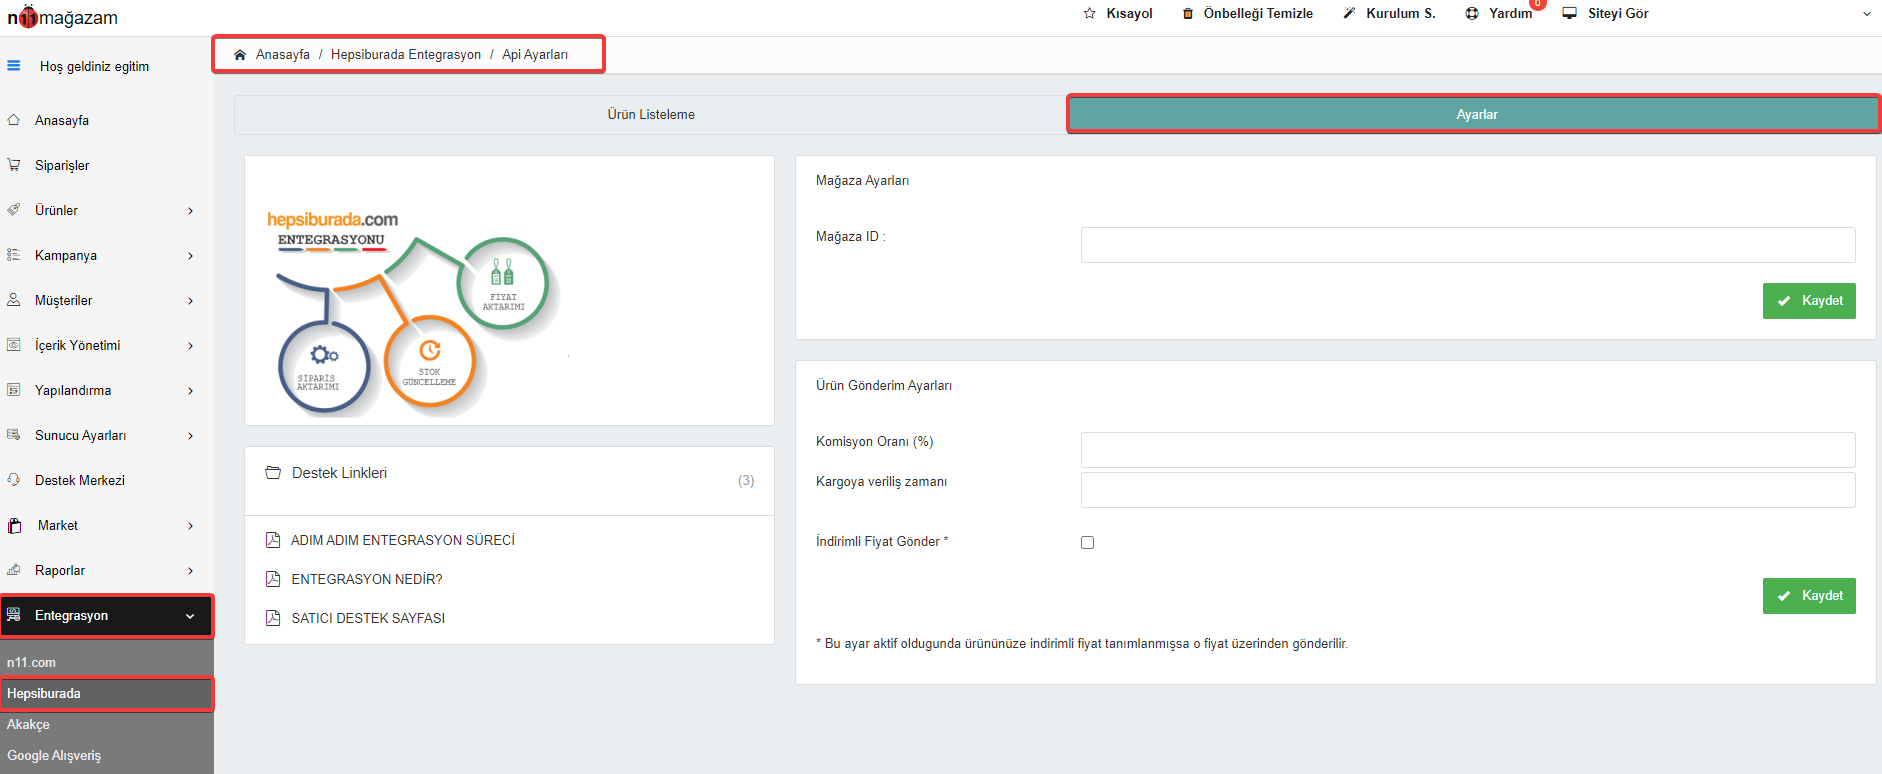
Task: Expand the Raporlar submenu arrow
Action: coord(190,571)
